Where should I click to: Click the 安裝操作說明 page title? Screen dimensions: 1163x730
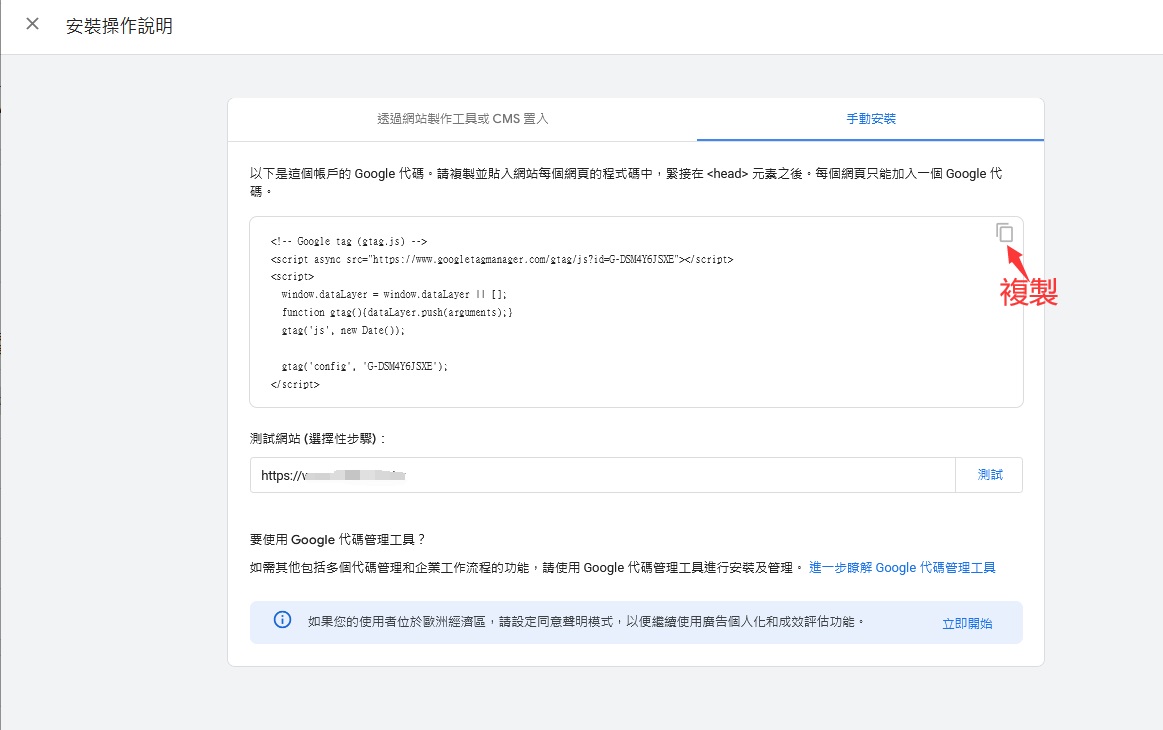[x=119, y=26]
